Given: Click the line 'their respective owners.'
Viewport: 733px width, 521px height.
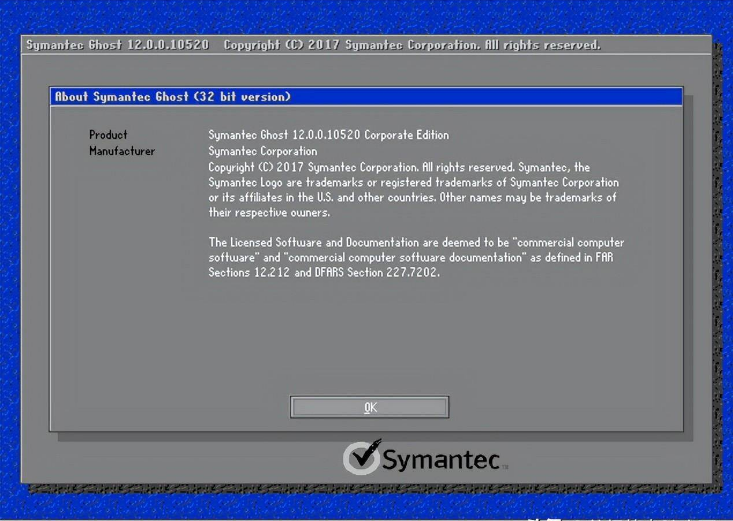Looking at the screenshot, I should (x=269, y=212).
